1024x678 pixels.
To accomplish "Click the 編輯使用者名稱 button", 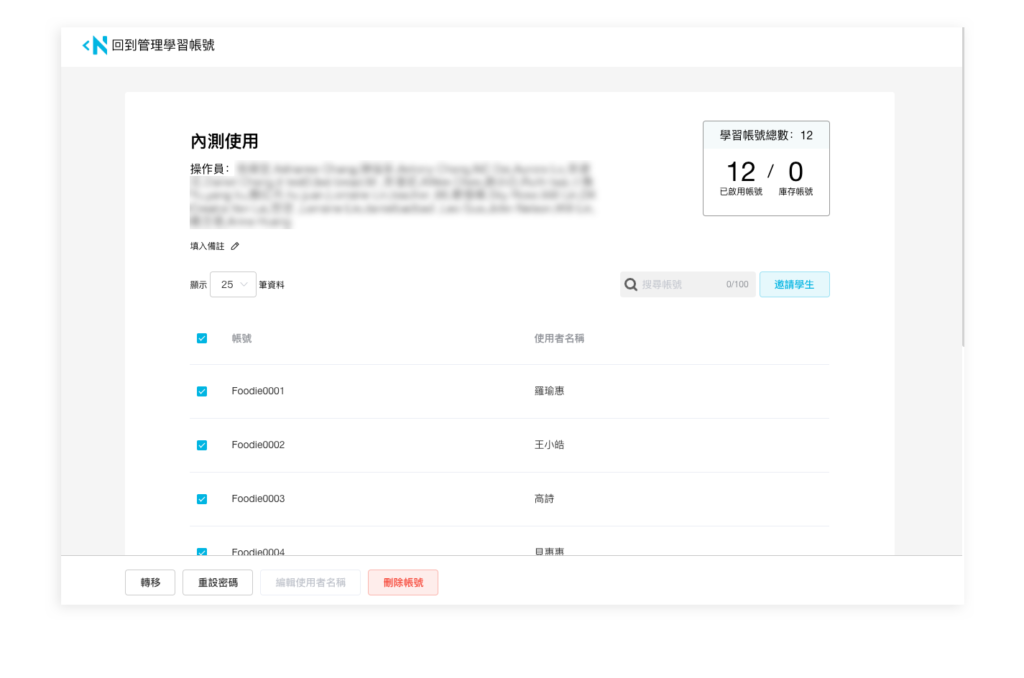I will click(310, 583).
